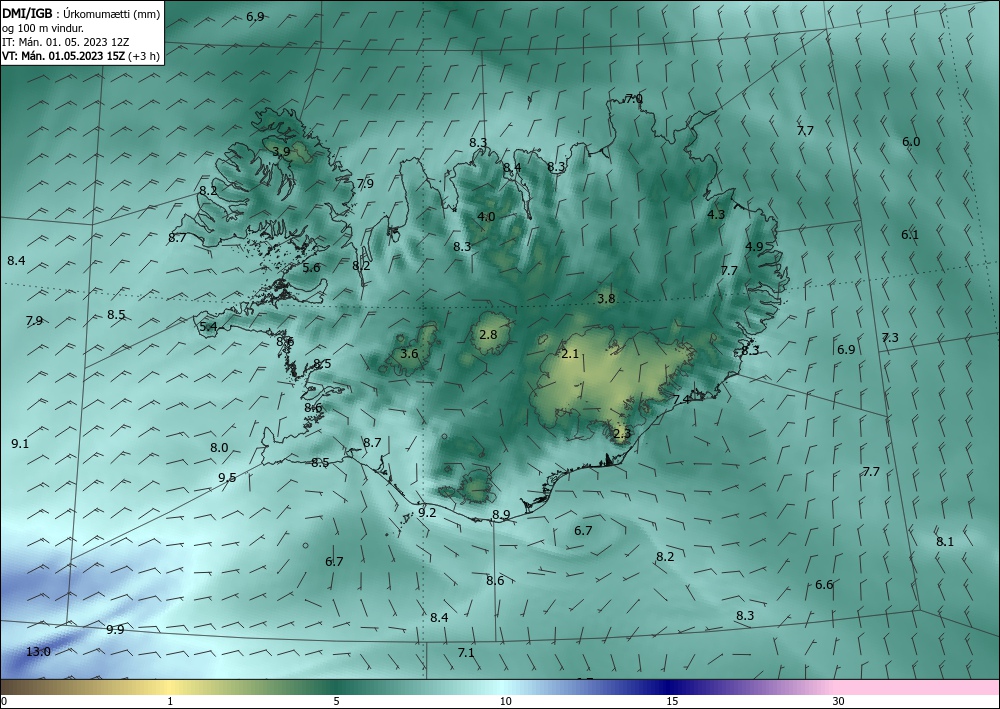
Task: Click the 9.9 value on the map
Action: pyautogui.click(x=115, y=630)
